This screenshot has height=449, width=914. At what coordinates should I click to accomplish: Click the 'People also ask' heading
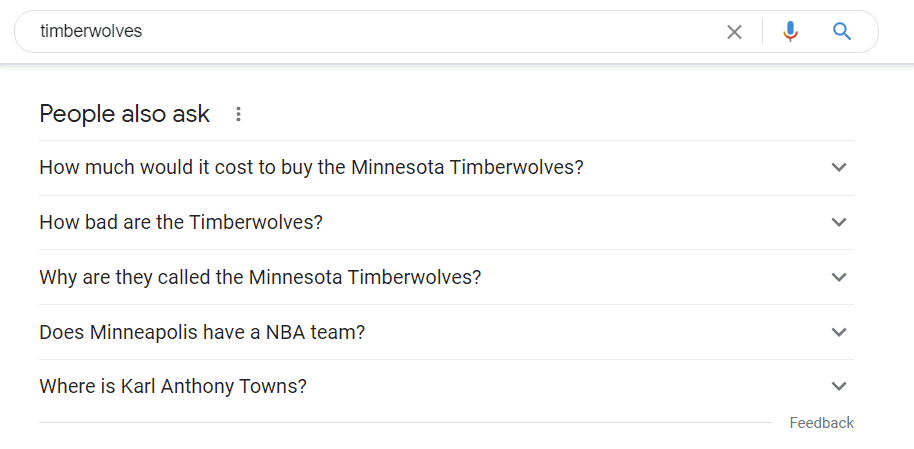point(125,114)
